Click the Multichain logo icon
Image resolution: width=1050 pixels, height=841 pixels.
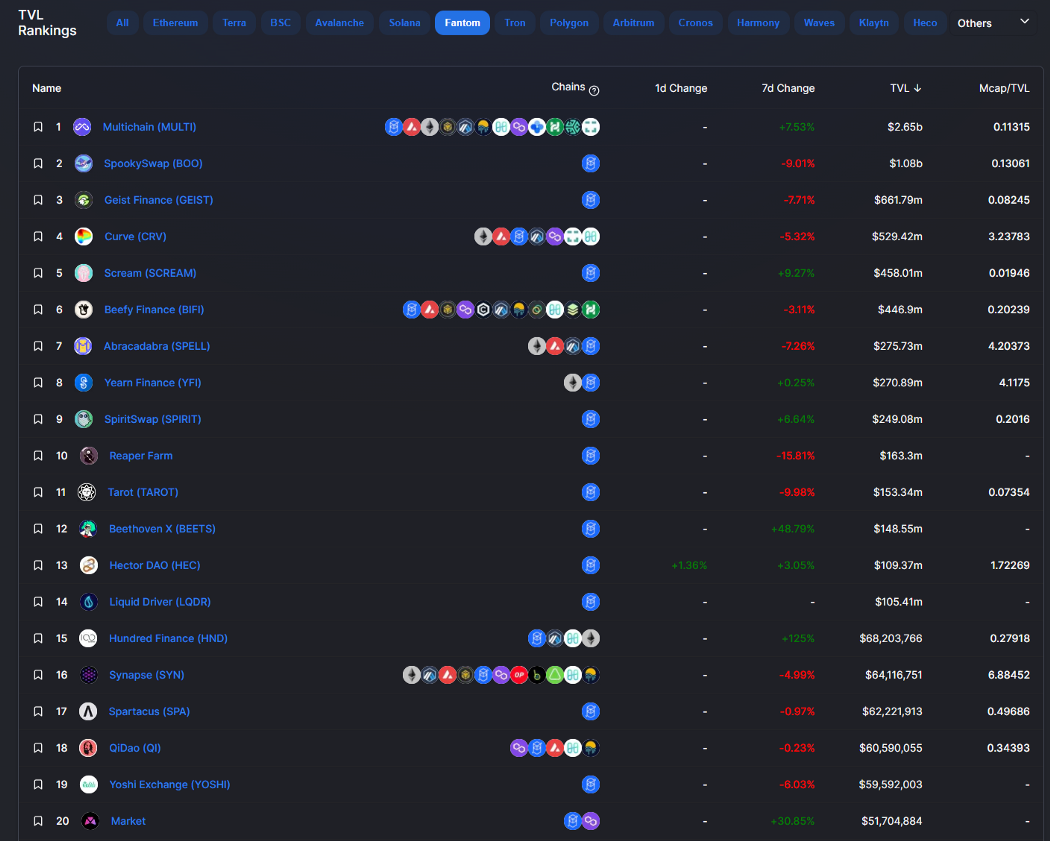click(x=82, y=127)
